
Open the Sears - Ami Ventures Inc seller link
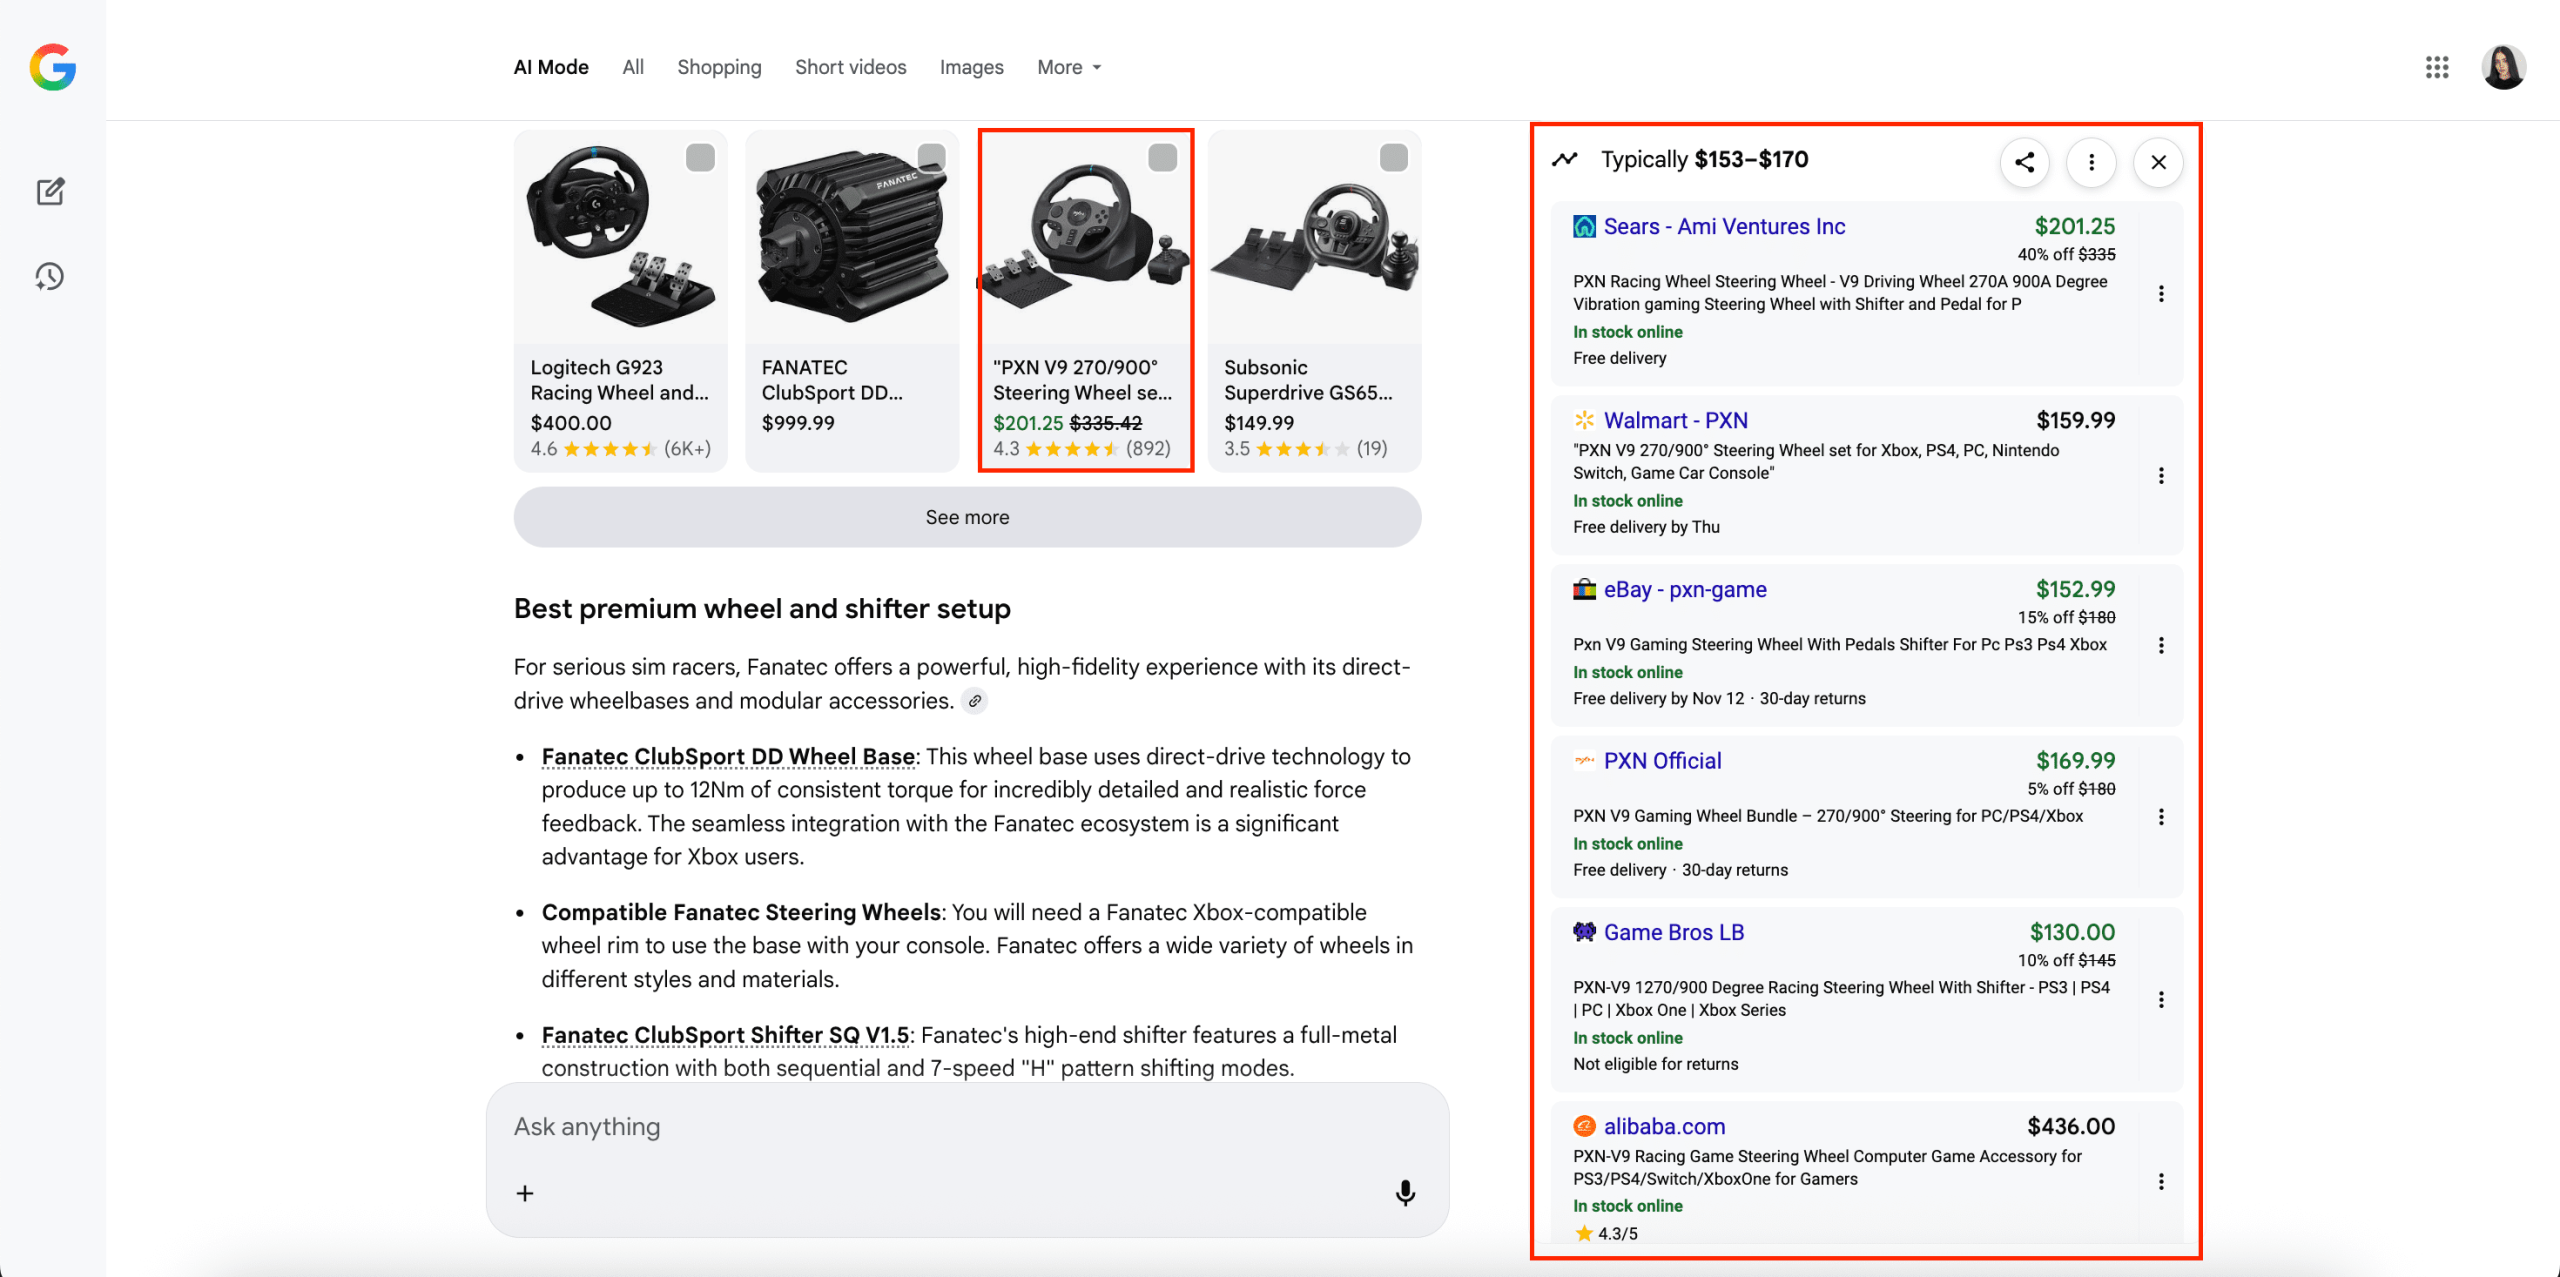pyautogui.click(x=1724, y=226)
